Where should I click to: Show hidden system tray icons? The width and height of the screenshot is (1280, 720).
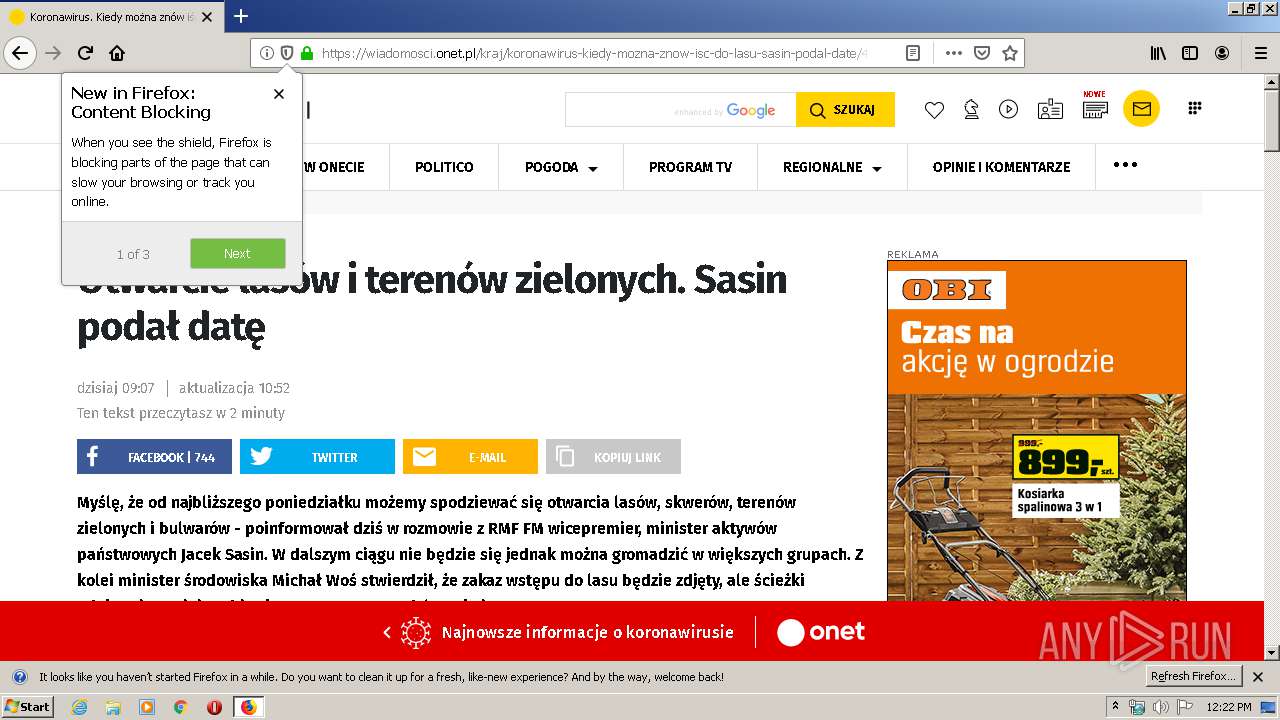coord(1116,706)
